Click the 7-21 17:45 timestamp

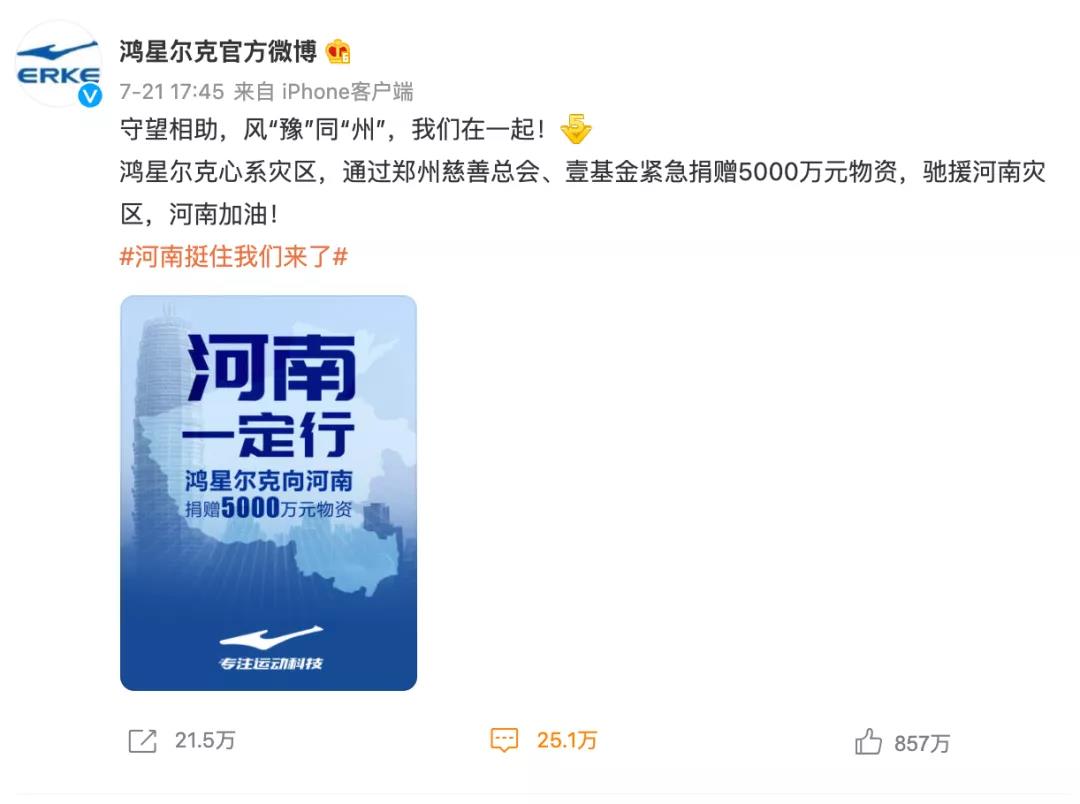point(172,92)
